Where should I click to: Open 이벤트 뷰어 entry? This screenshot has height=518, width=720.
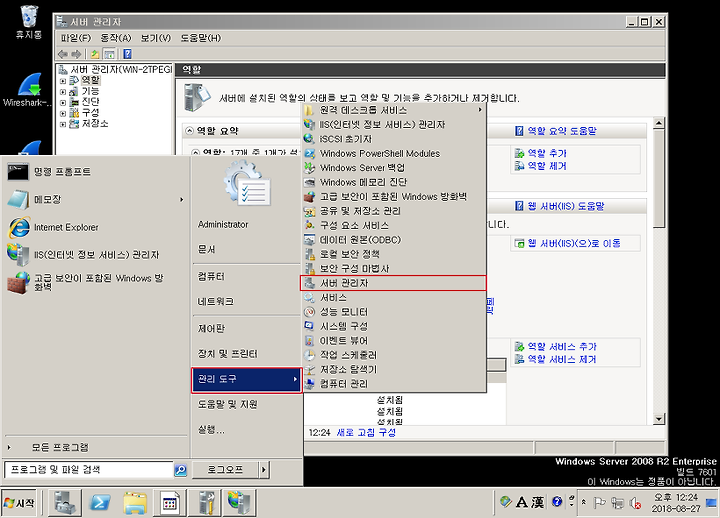[x=393, y=341]
